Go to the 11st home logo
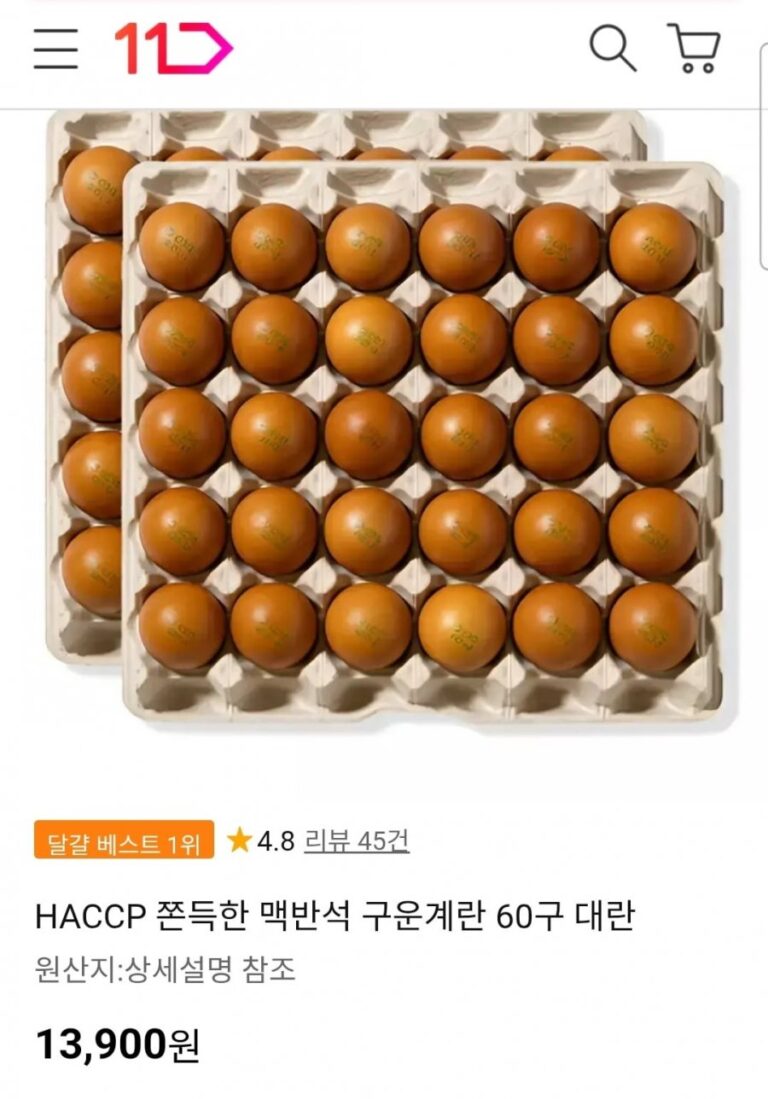 point(173,48)
